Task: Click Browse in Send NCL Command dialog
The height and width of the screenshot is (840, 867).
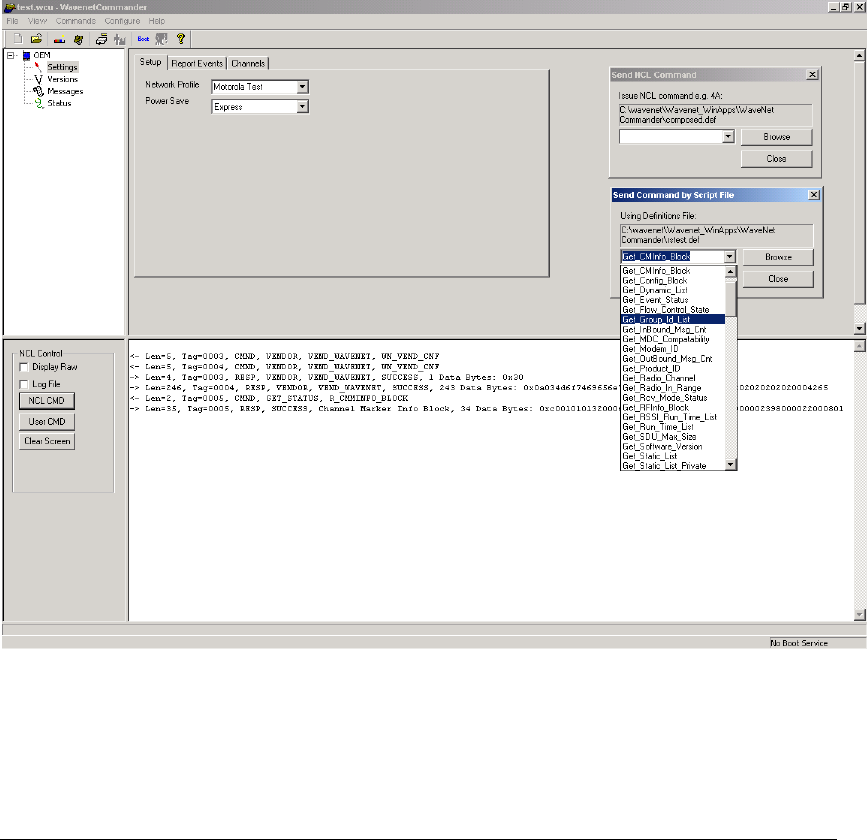Action: pos(776,137)
